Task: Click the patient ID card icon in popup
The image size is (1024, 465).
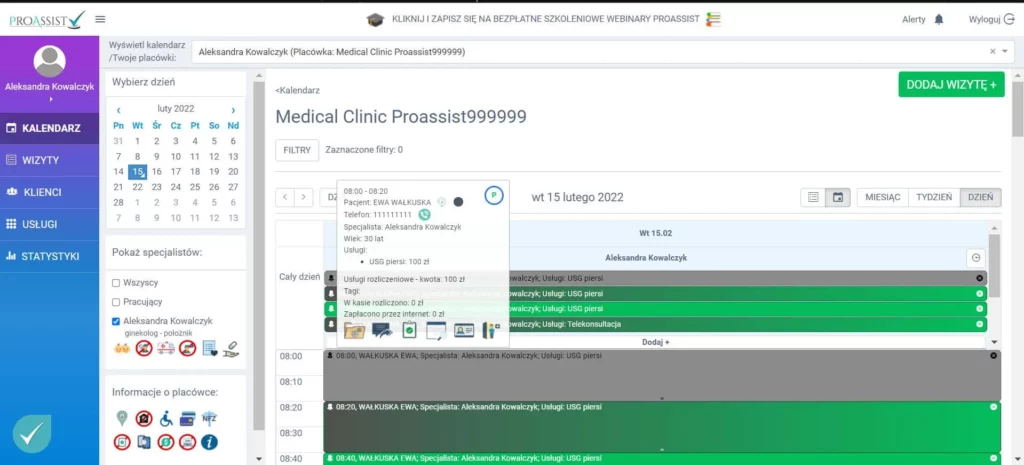Action: [x=463, y=329]
